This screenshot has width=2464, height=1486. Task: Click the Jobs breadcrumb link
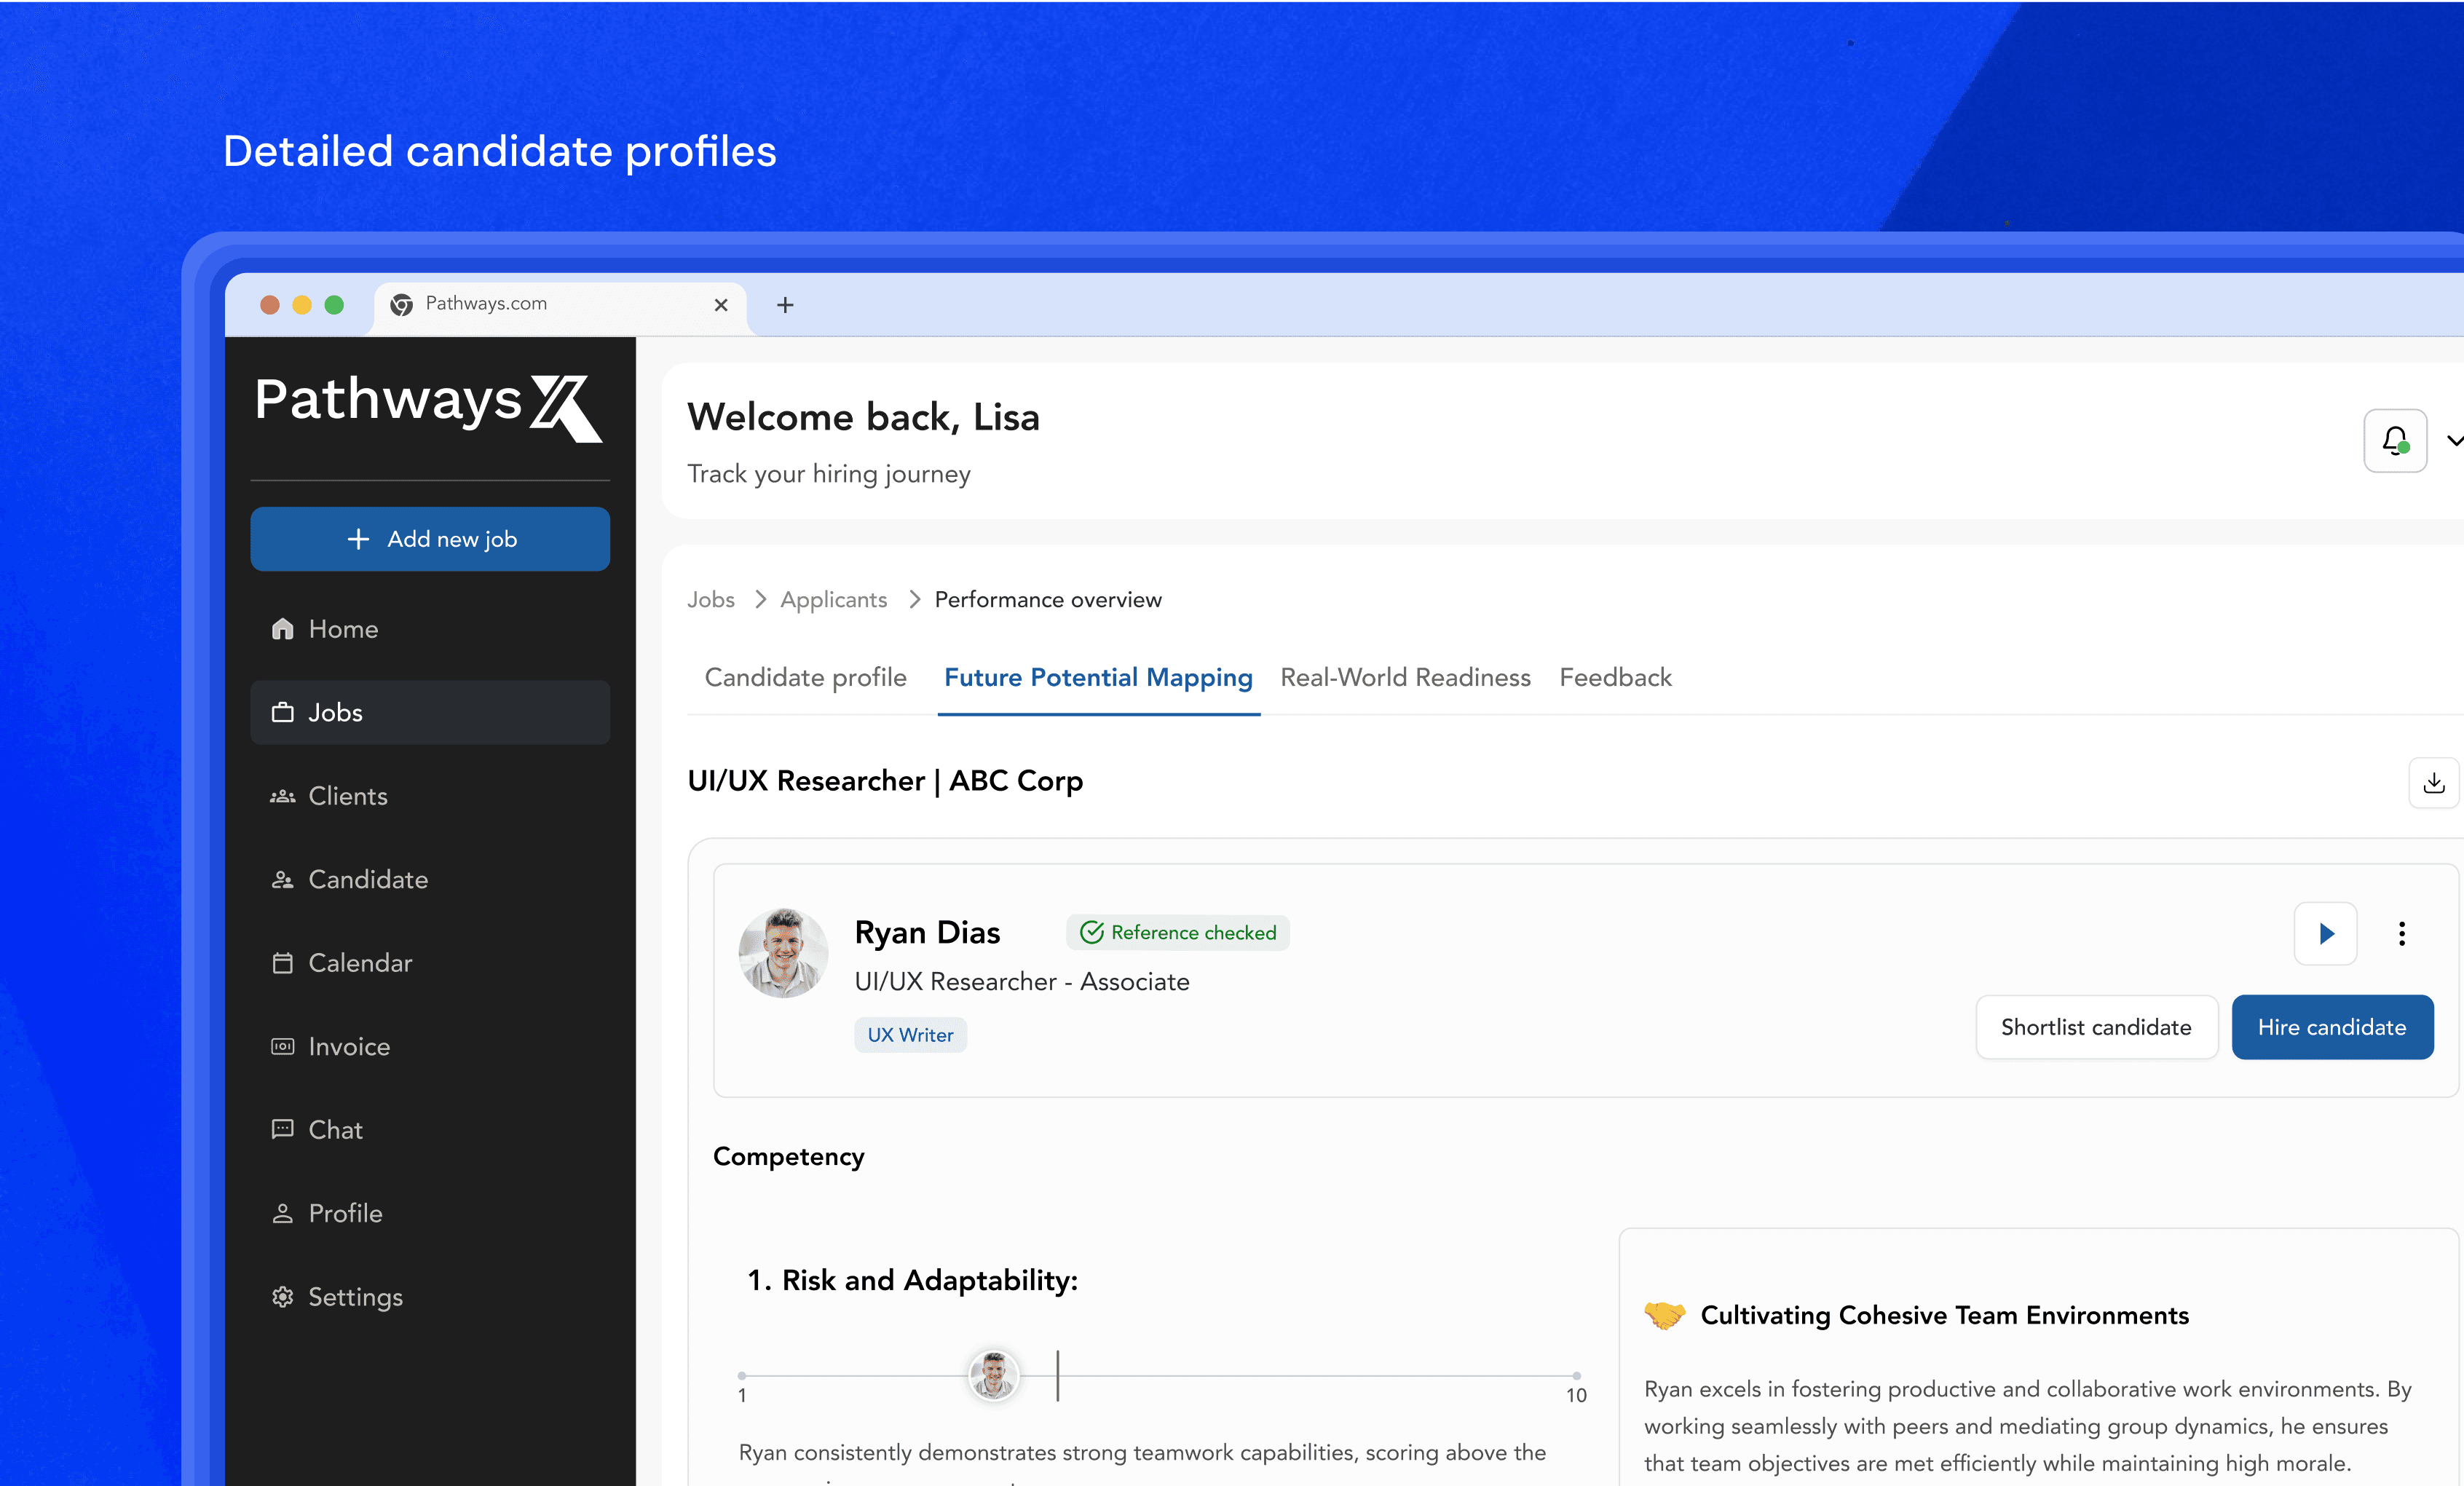711,599
